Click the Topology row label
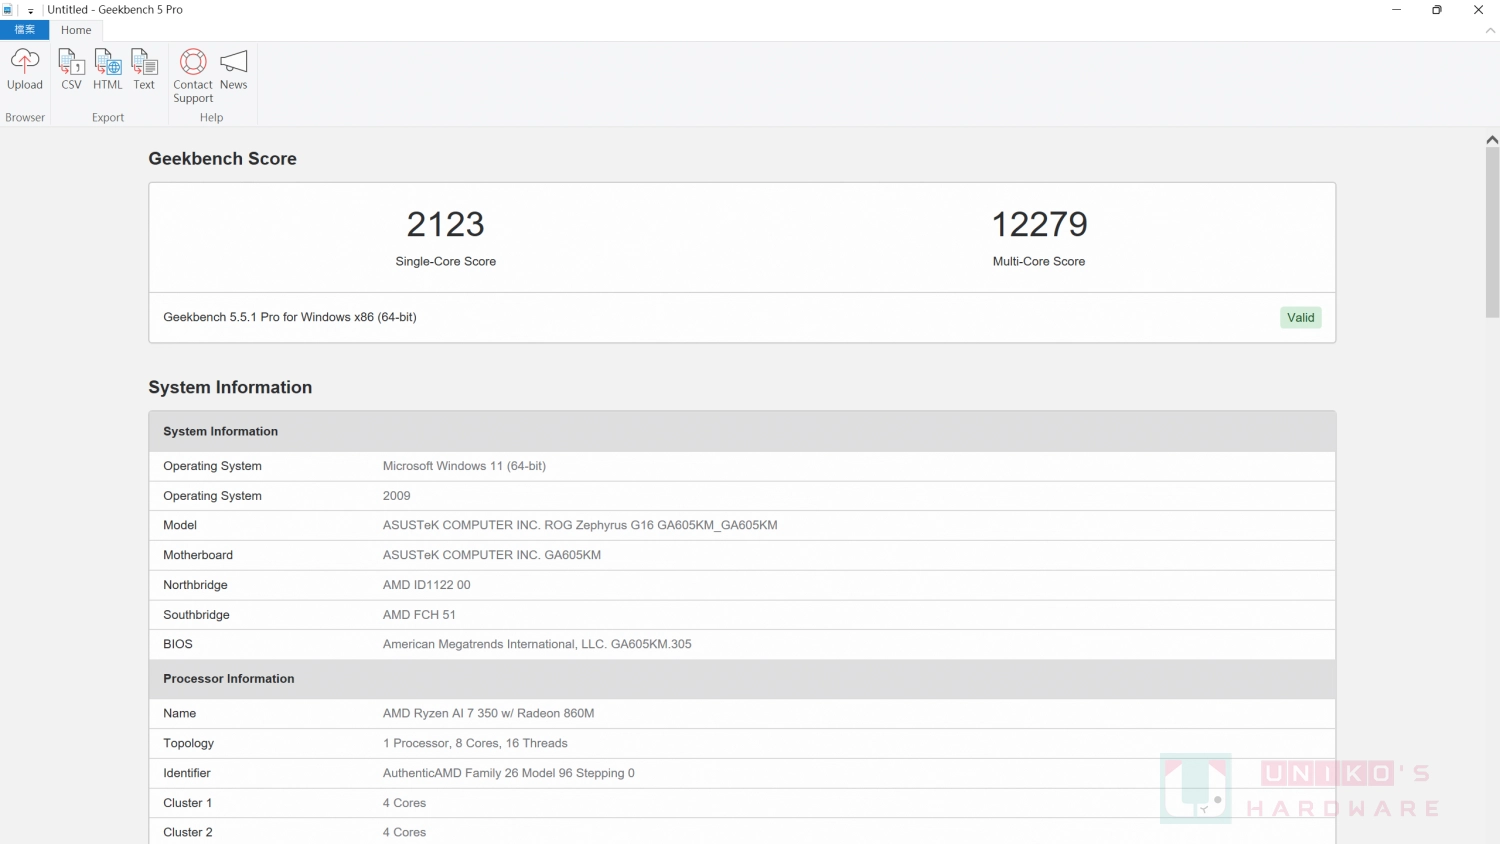 tap(188, 744)
